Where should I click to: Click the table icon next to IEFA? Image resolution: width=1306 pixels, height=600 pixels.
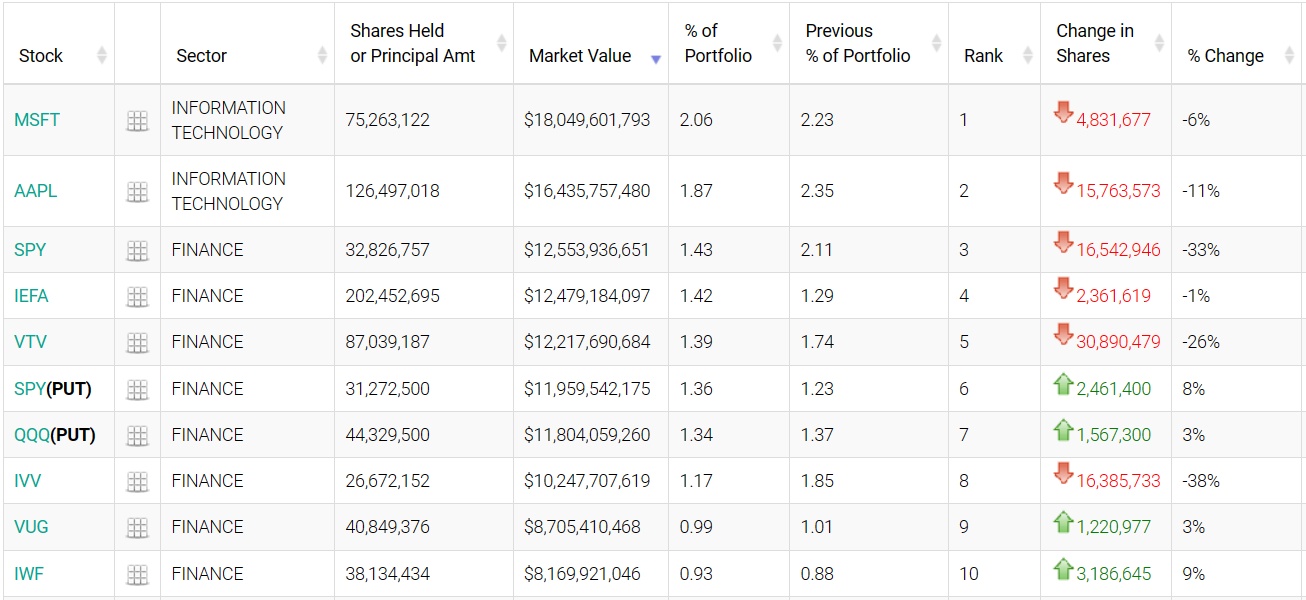pyautogui.click(x=137, y=297)
